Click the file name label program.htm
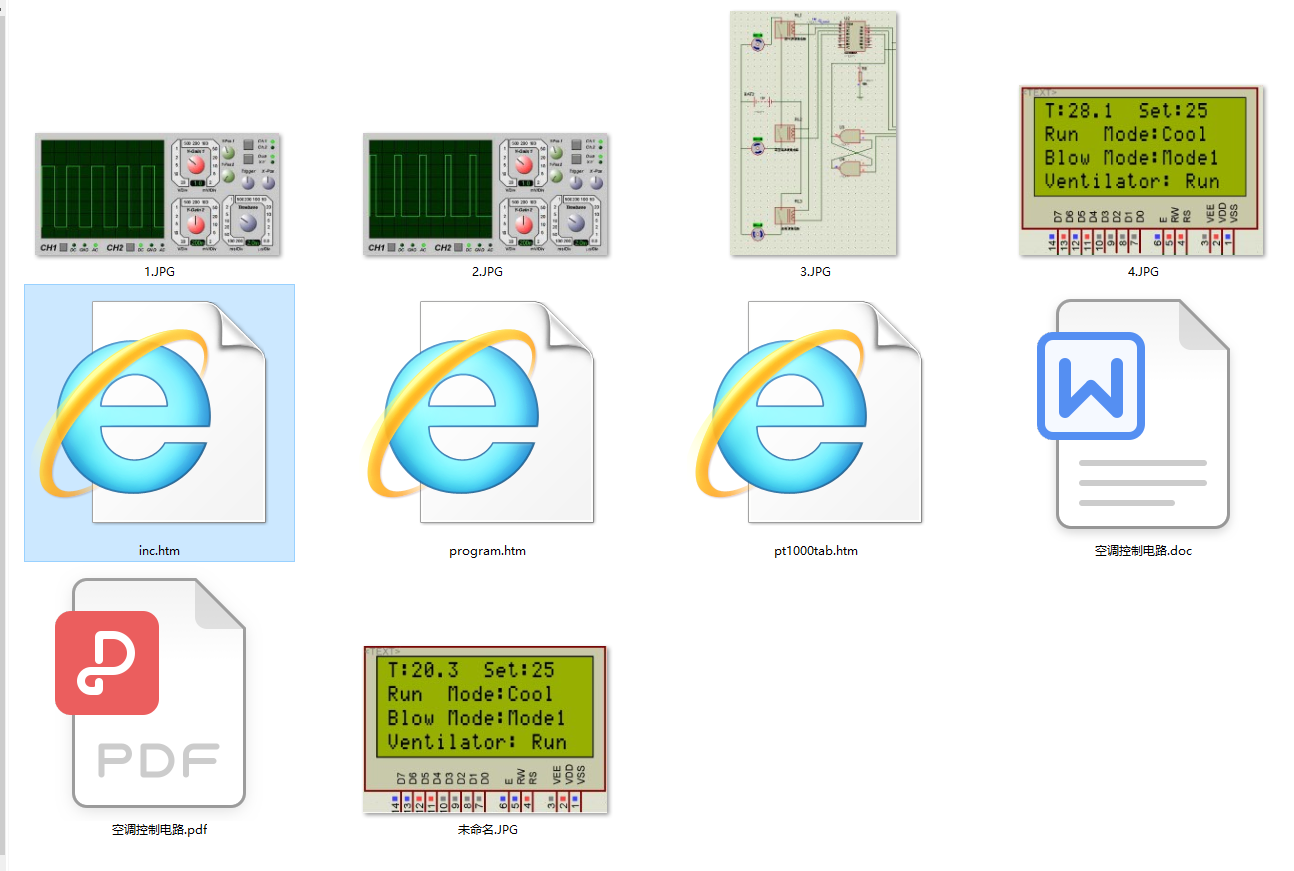The height and width of the screenshot is (871, 1294). coord(487,550)
